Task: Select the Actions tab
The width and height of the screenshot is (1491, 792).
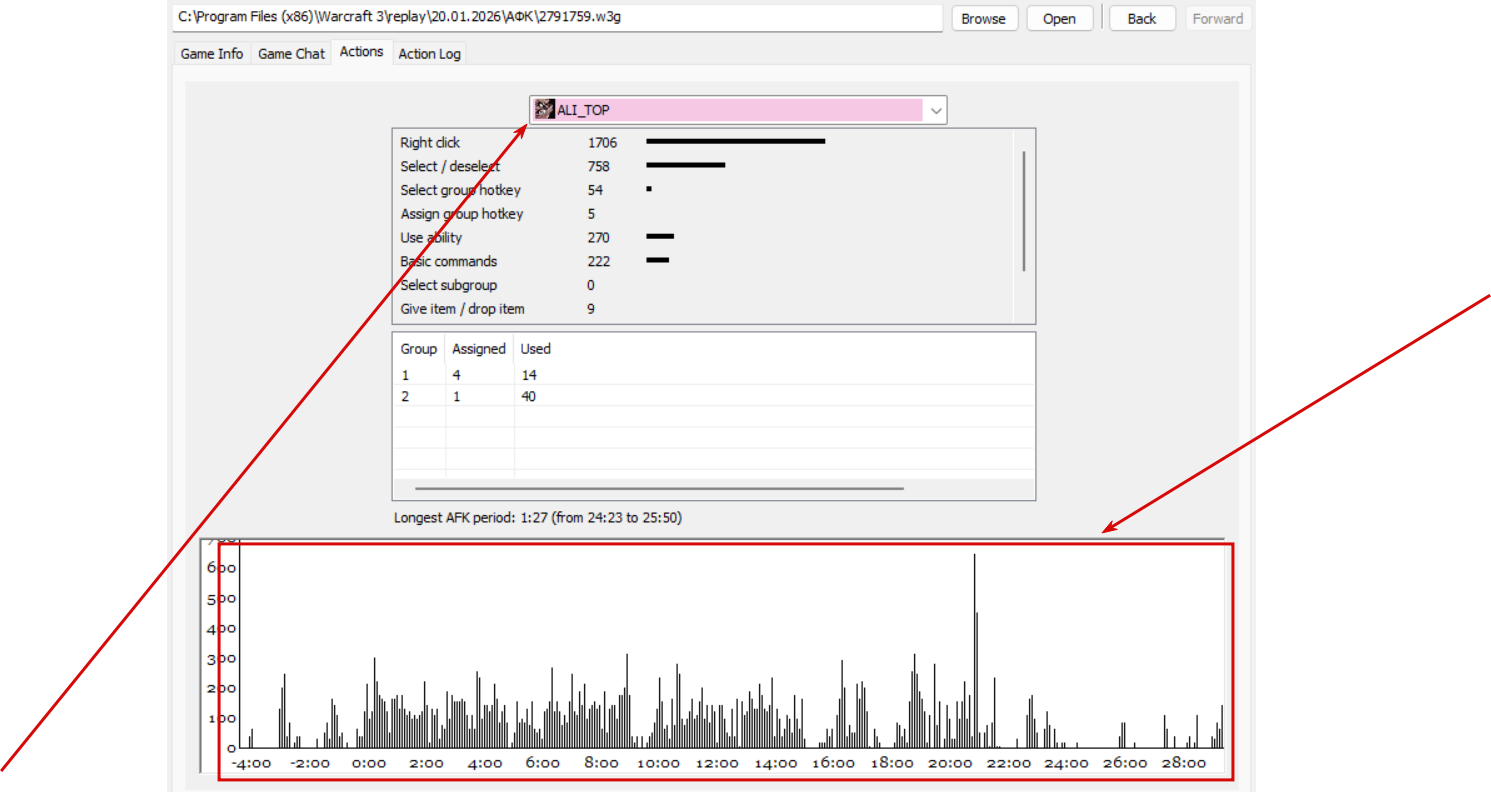Action: pos(362,52)
